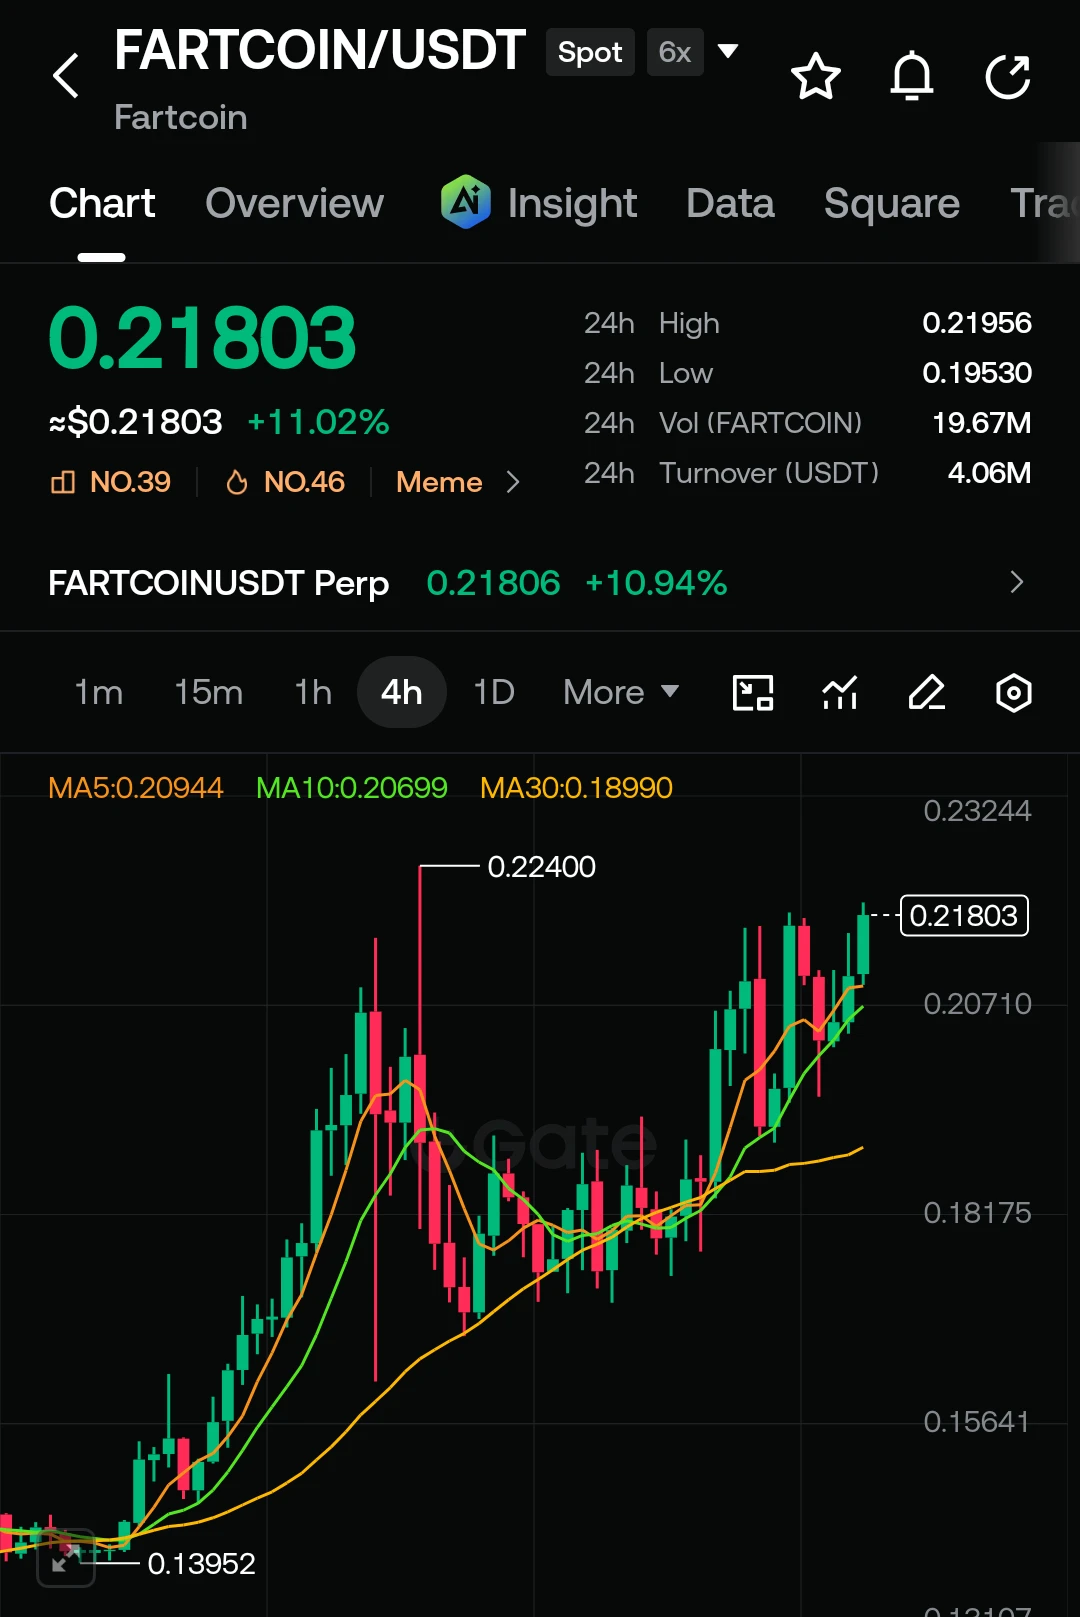Screen dimensions: 1080x1617
Task: Open the trading pair switcher dropdown arrow
Action: [728, 51]
